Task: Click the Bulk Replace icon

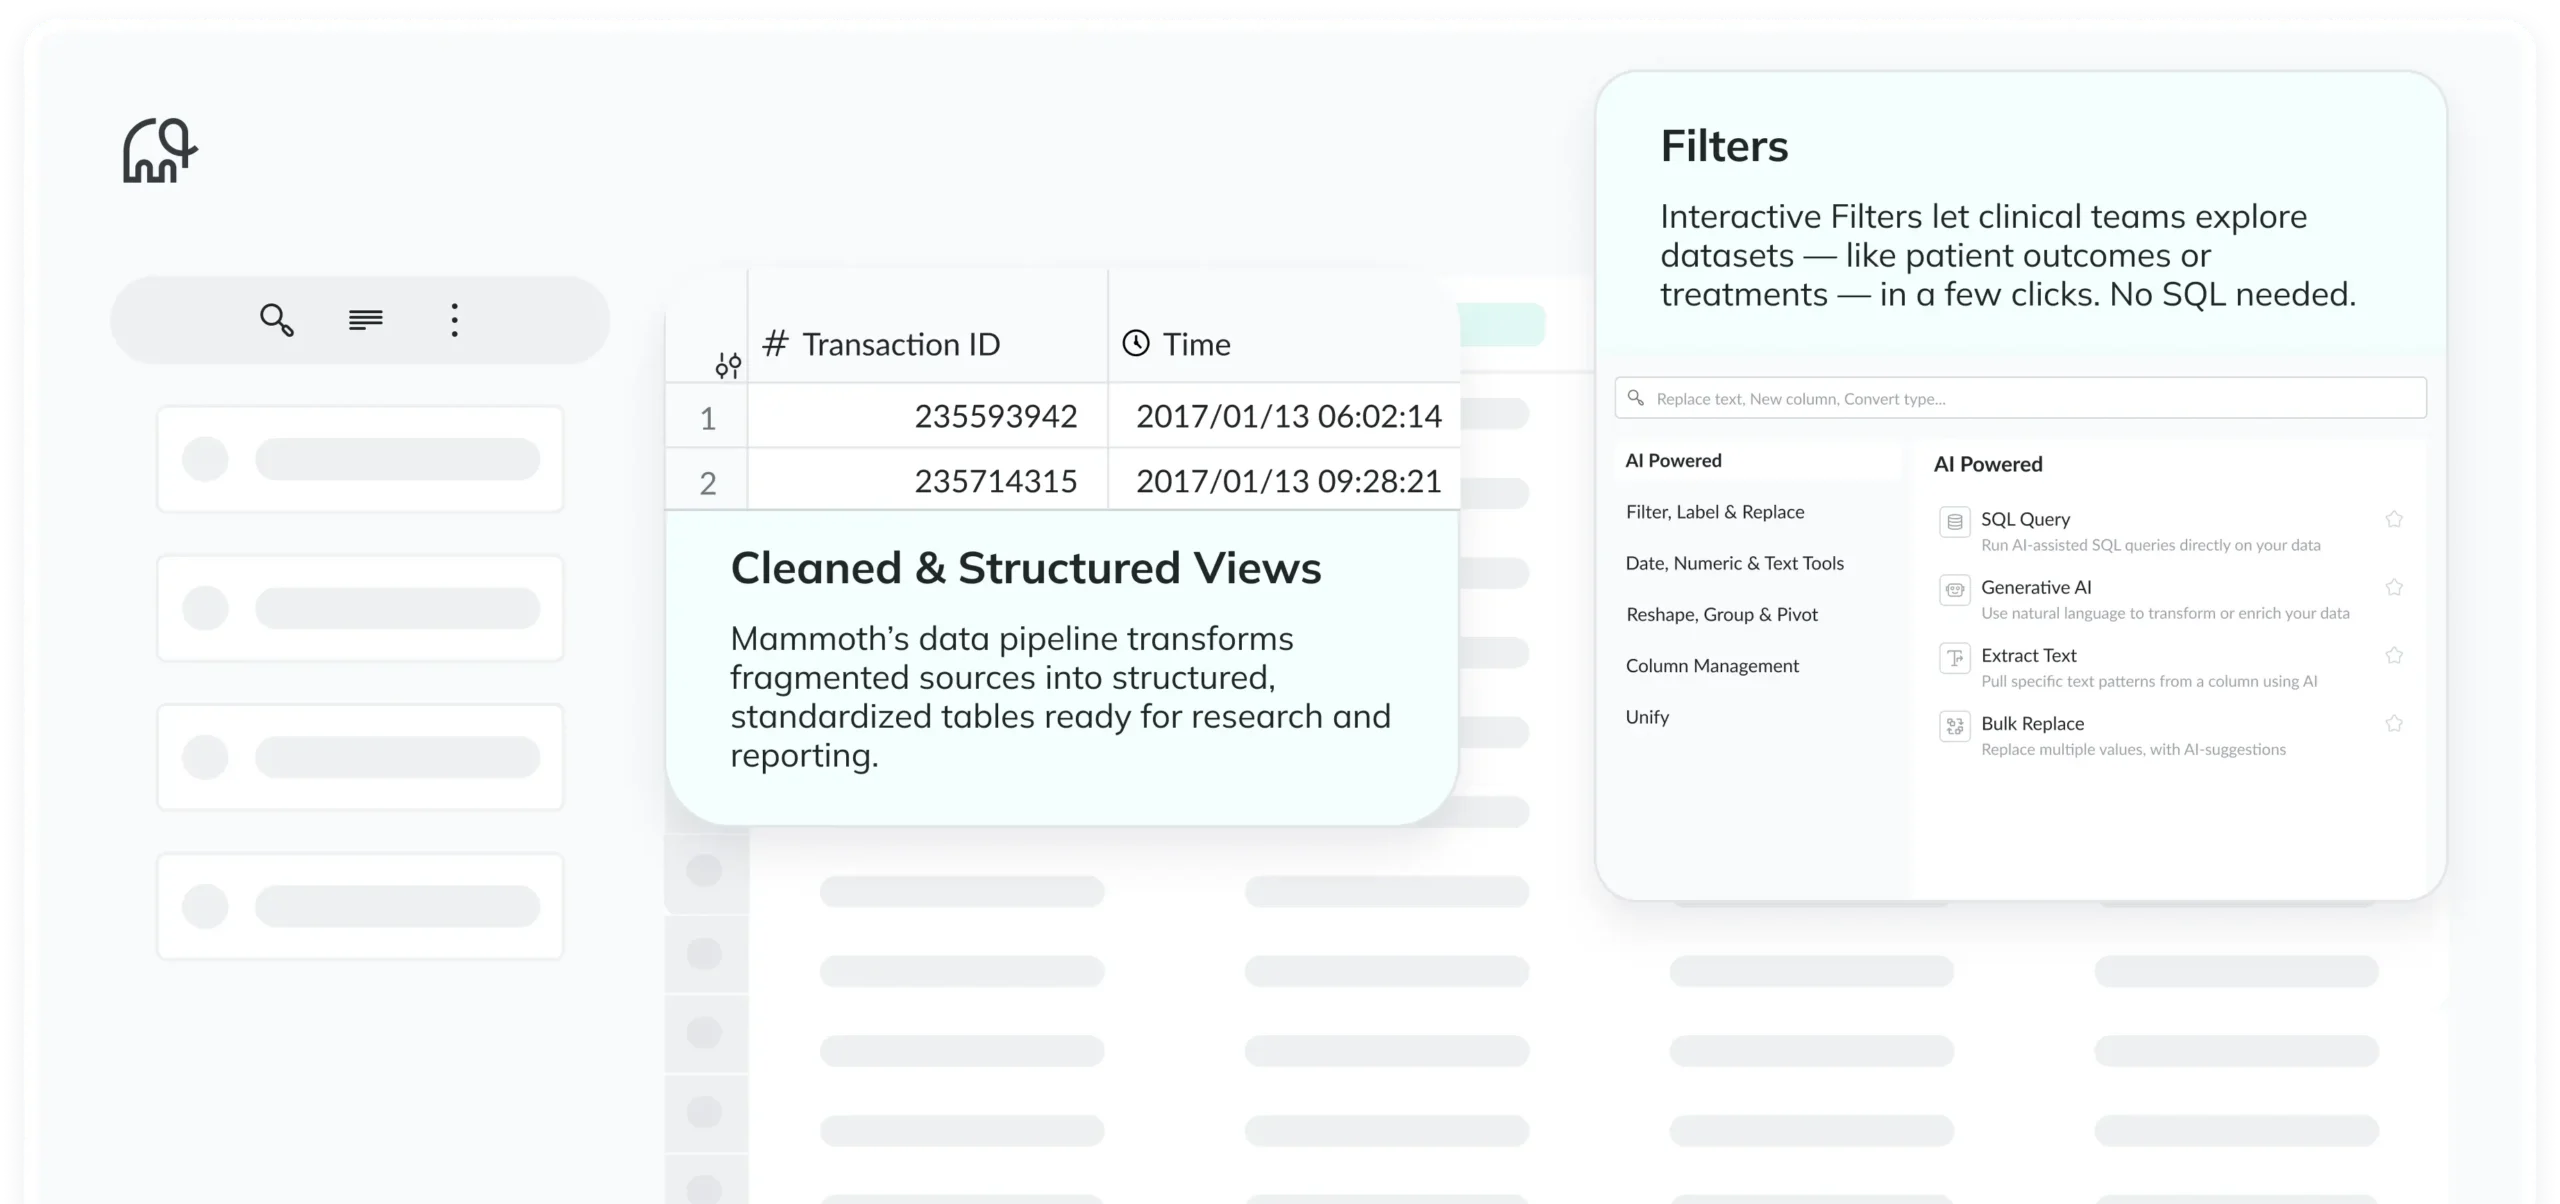Action: coord(1954,725)
